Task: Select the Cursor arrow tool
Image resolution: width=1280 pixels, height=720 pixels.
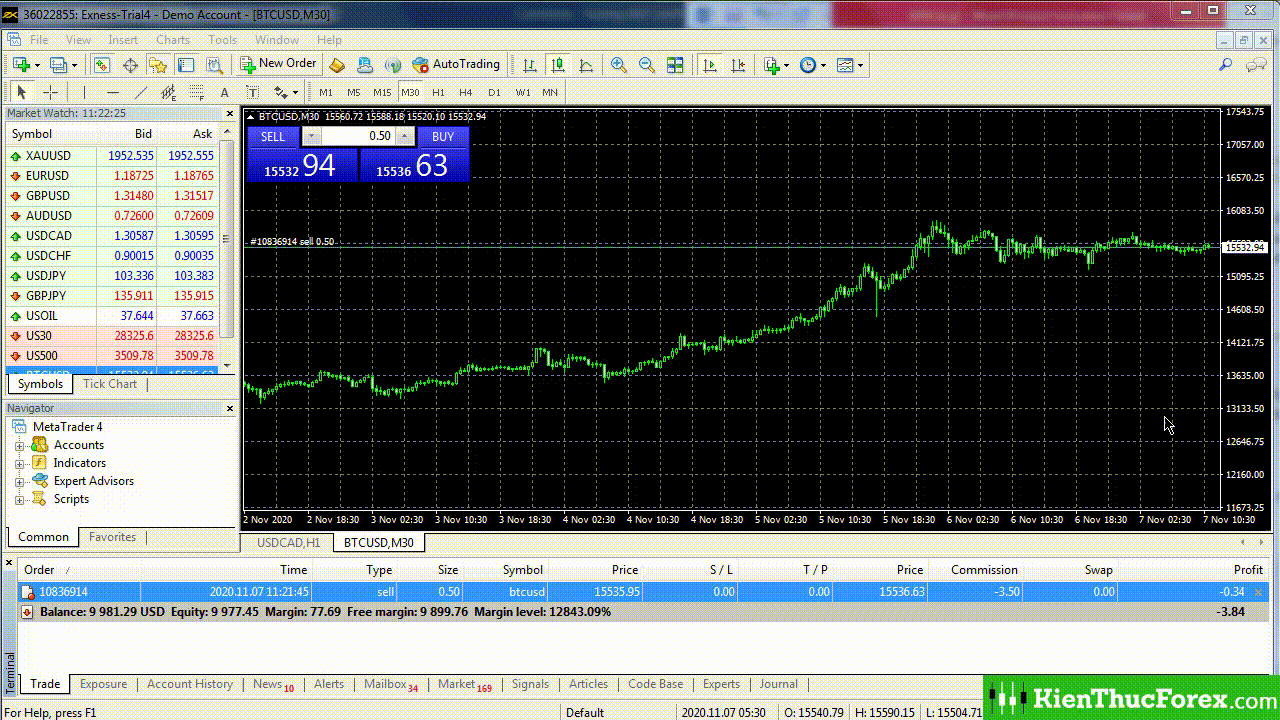Action: click(x=21, y=92)
